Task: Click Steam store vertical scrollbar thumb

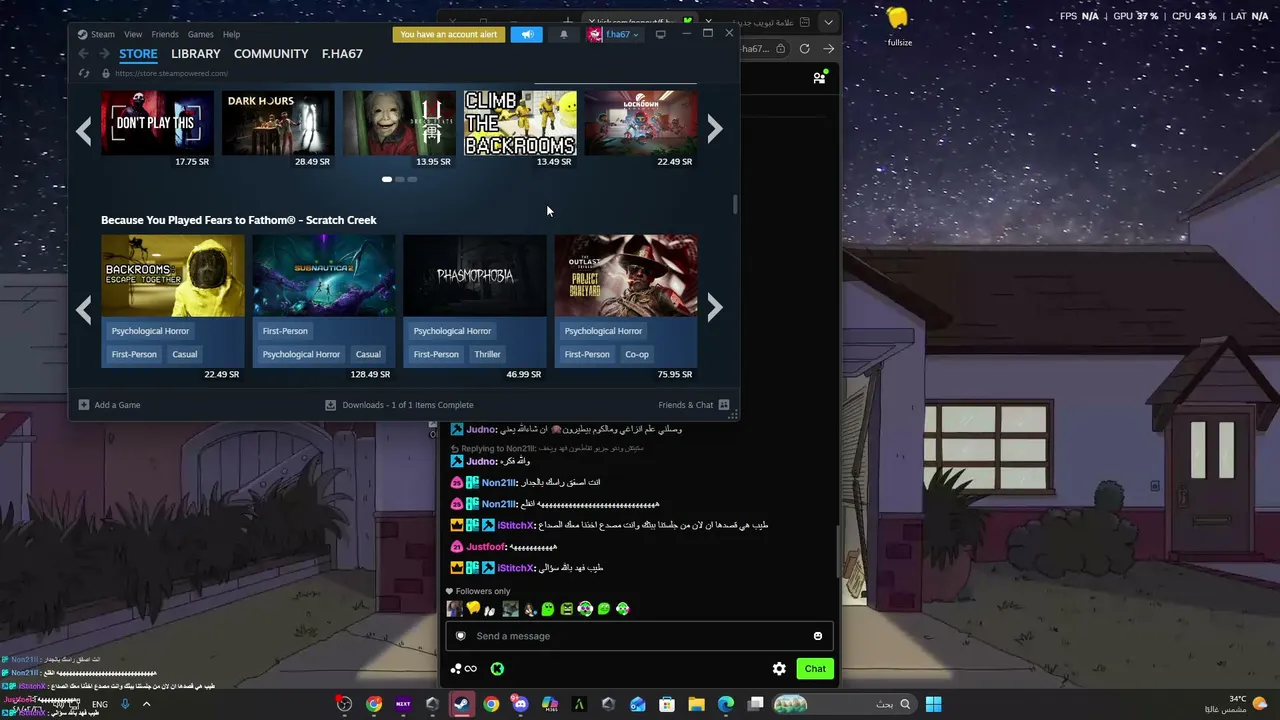Action: click(x=735, y=203)
